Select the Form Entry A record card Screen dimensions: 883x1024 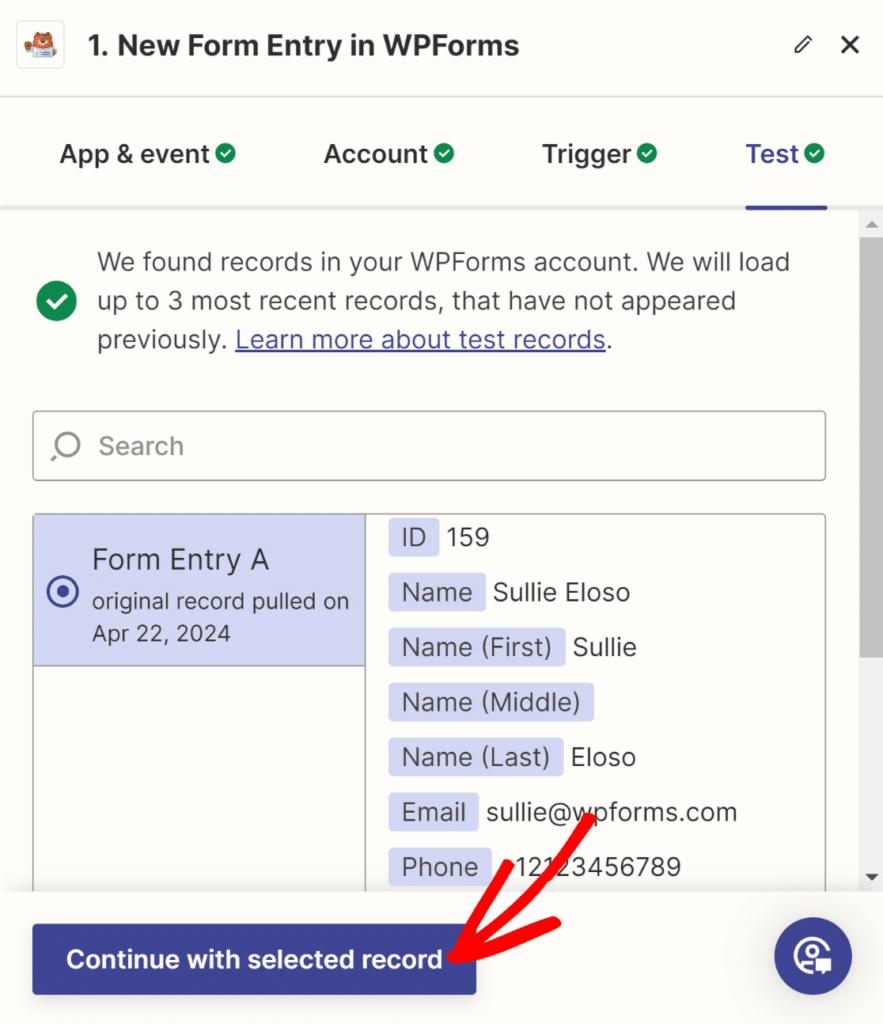tap(198, 590)
